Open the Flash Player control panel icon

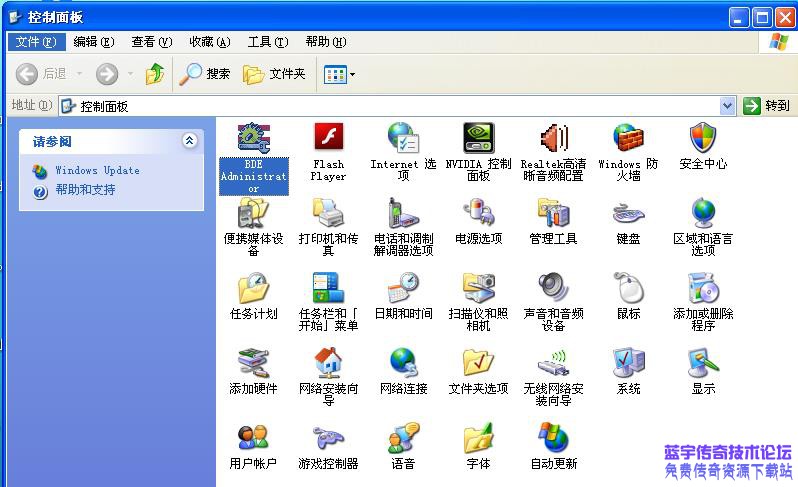pyautogui.click(x=328, y=139)
